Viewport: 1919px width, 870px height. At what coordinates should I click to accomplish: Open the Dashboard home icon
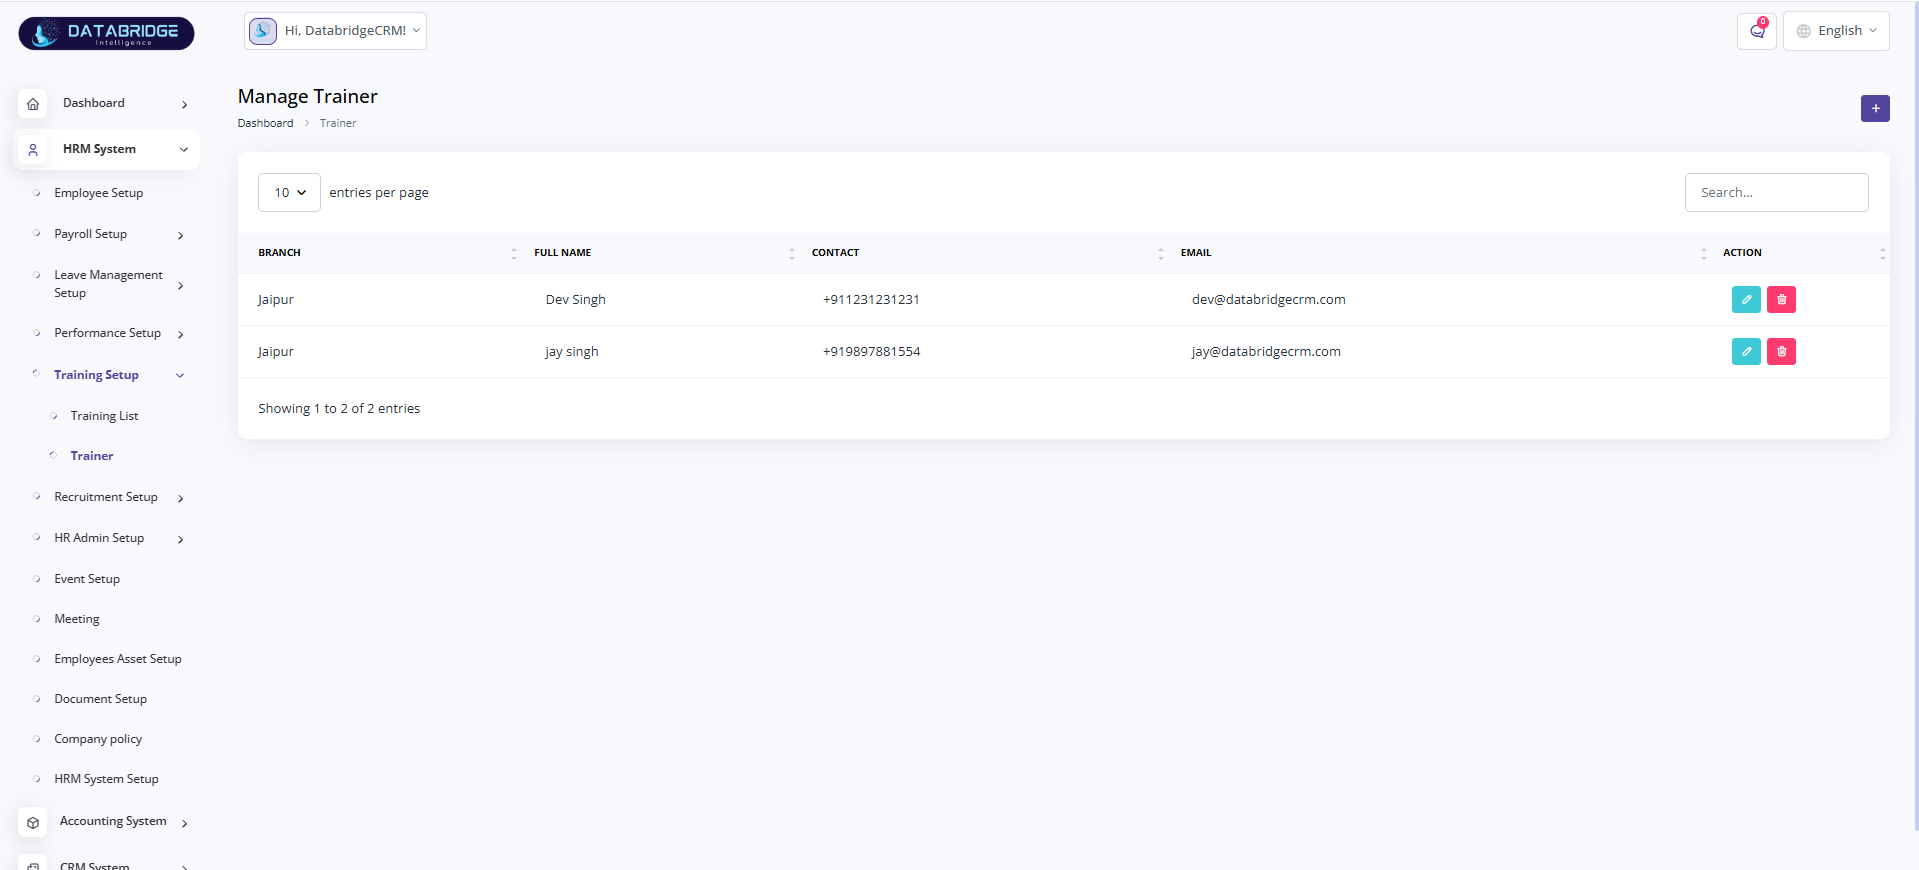click(x=33, y=103)
